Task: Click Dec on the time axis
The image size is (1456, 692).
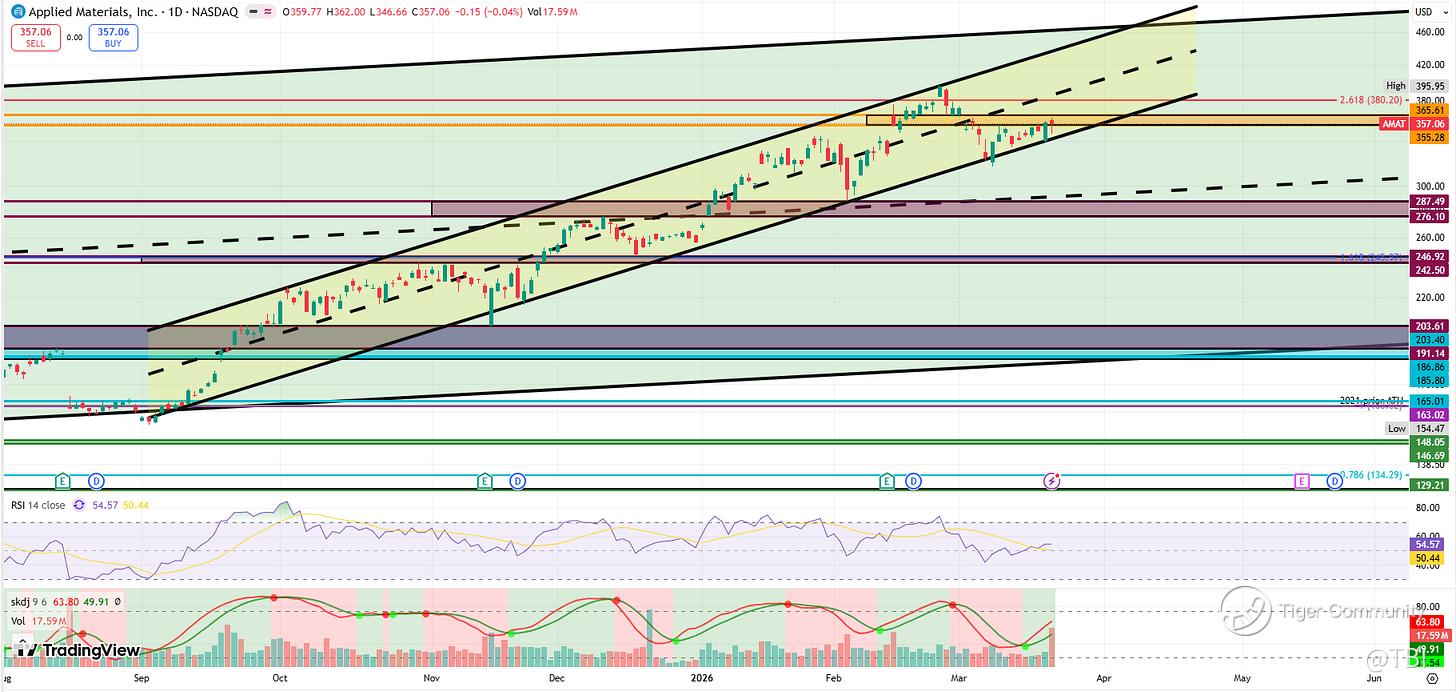Action: click(557, 678)
